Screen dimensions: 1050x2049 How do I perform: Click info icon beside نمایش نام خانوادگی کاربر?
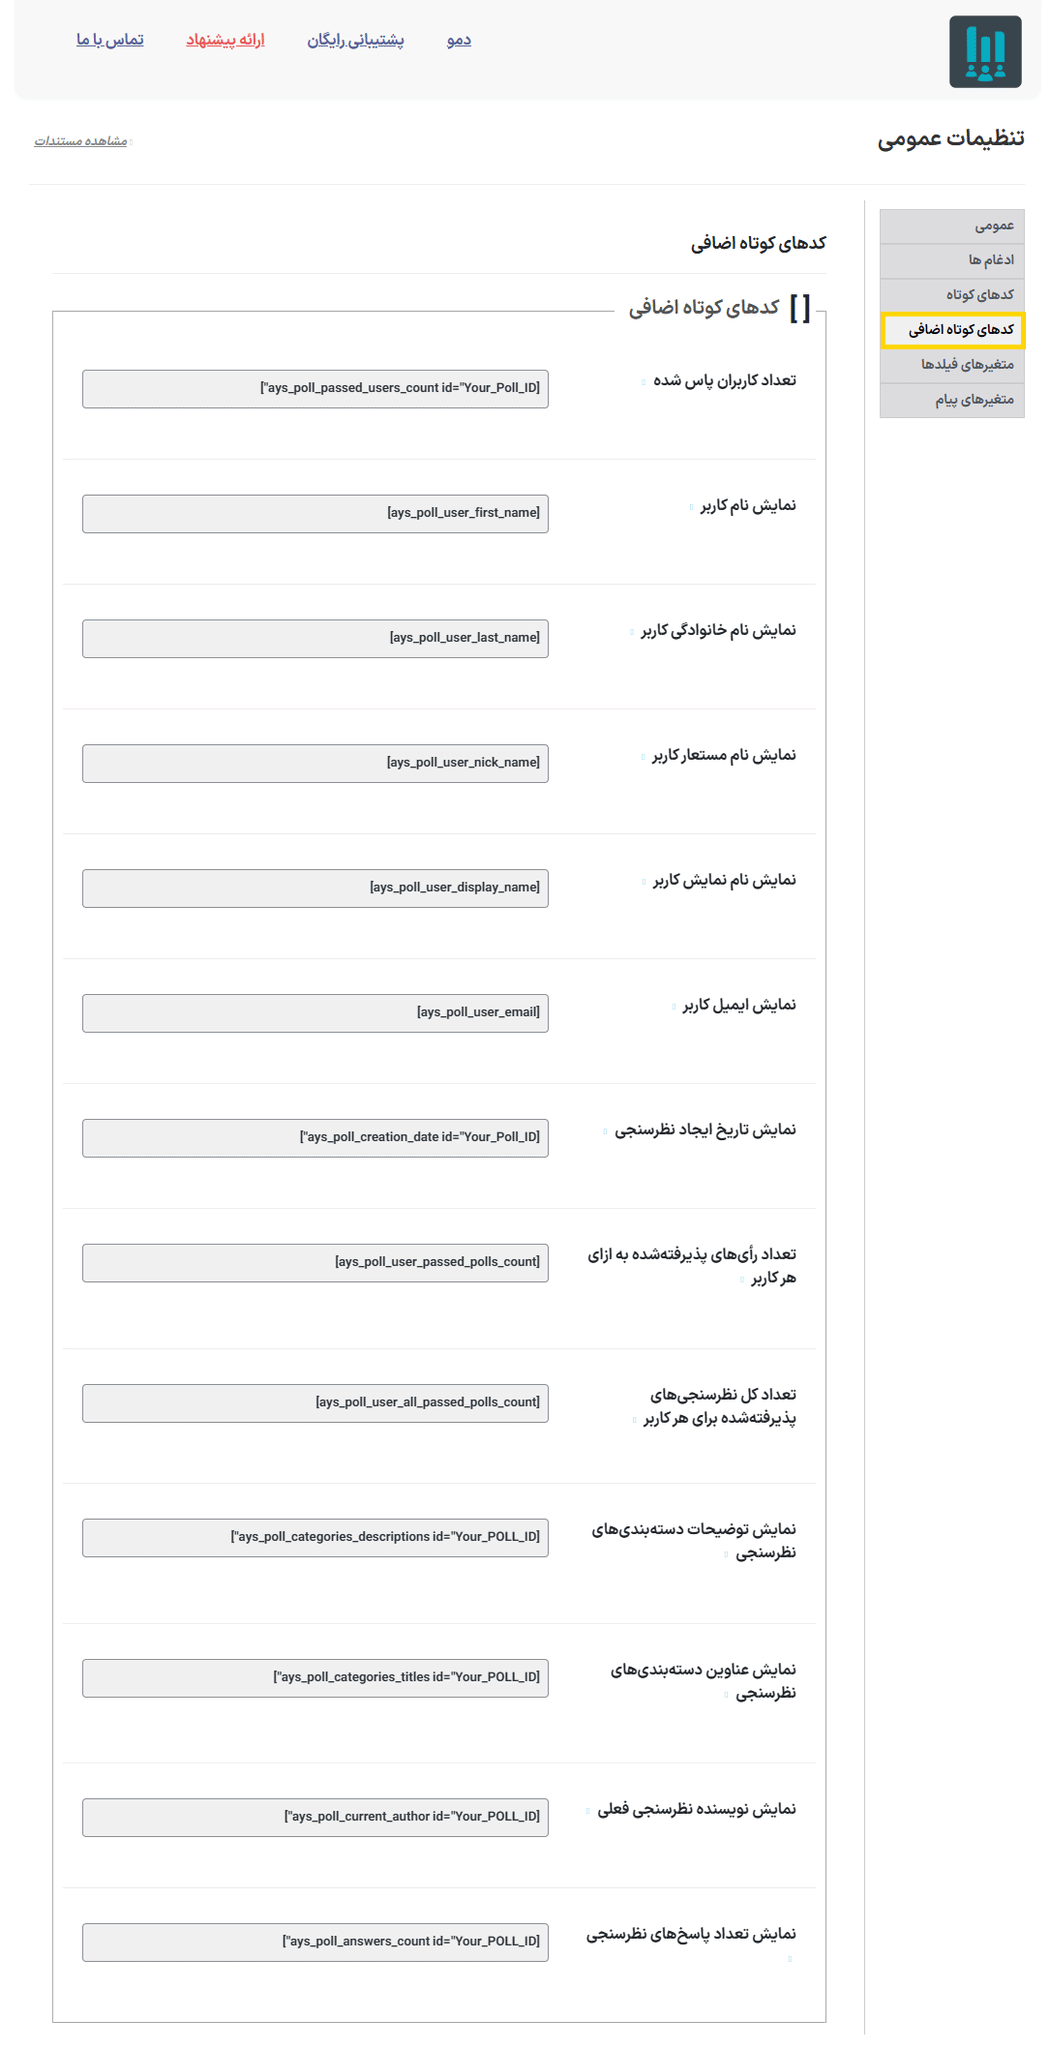pos(631,632)
